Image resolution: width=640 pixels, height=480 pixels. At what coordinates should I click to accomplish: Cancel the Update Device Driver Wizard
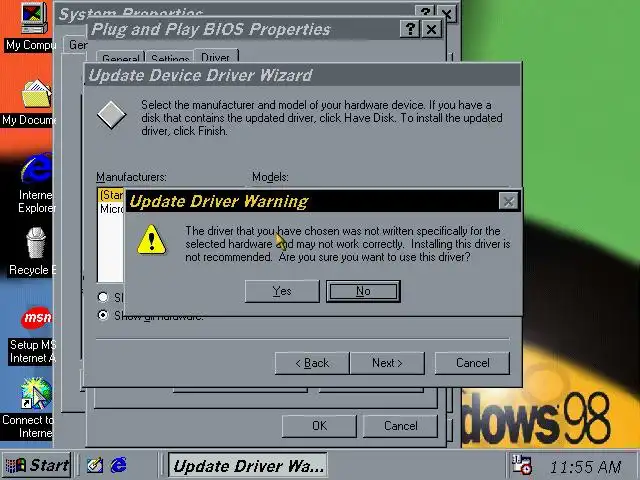472,363
